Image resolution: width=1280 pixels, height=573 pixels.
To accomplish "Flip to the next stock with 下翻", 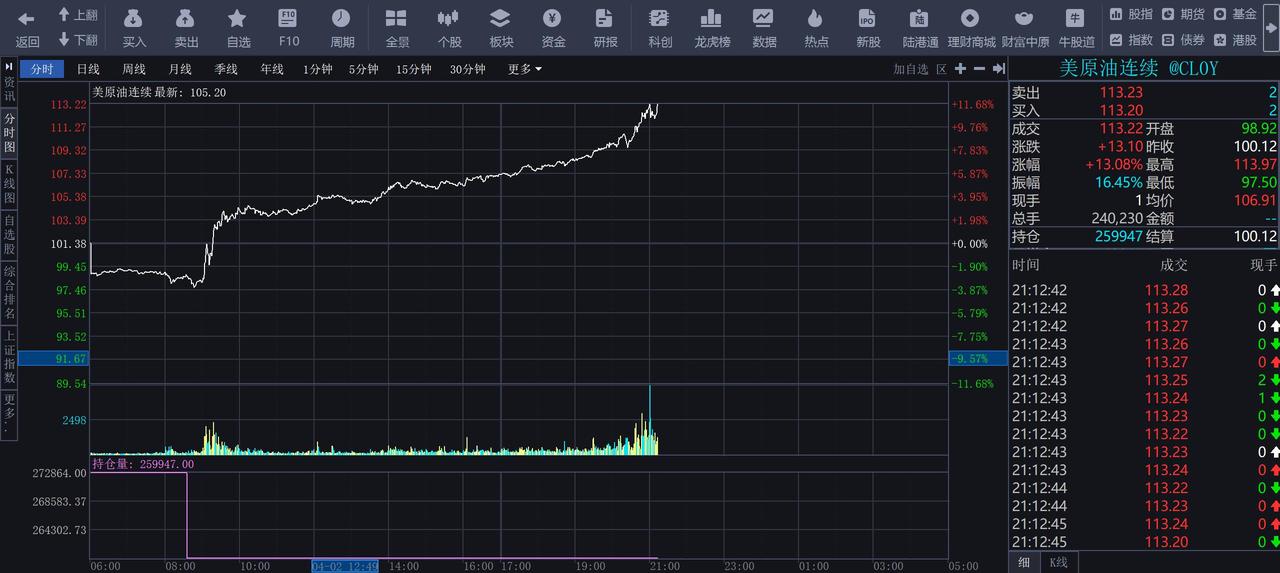I will pos(77,40).
